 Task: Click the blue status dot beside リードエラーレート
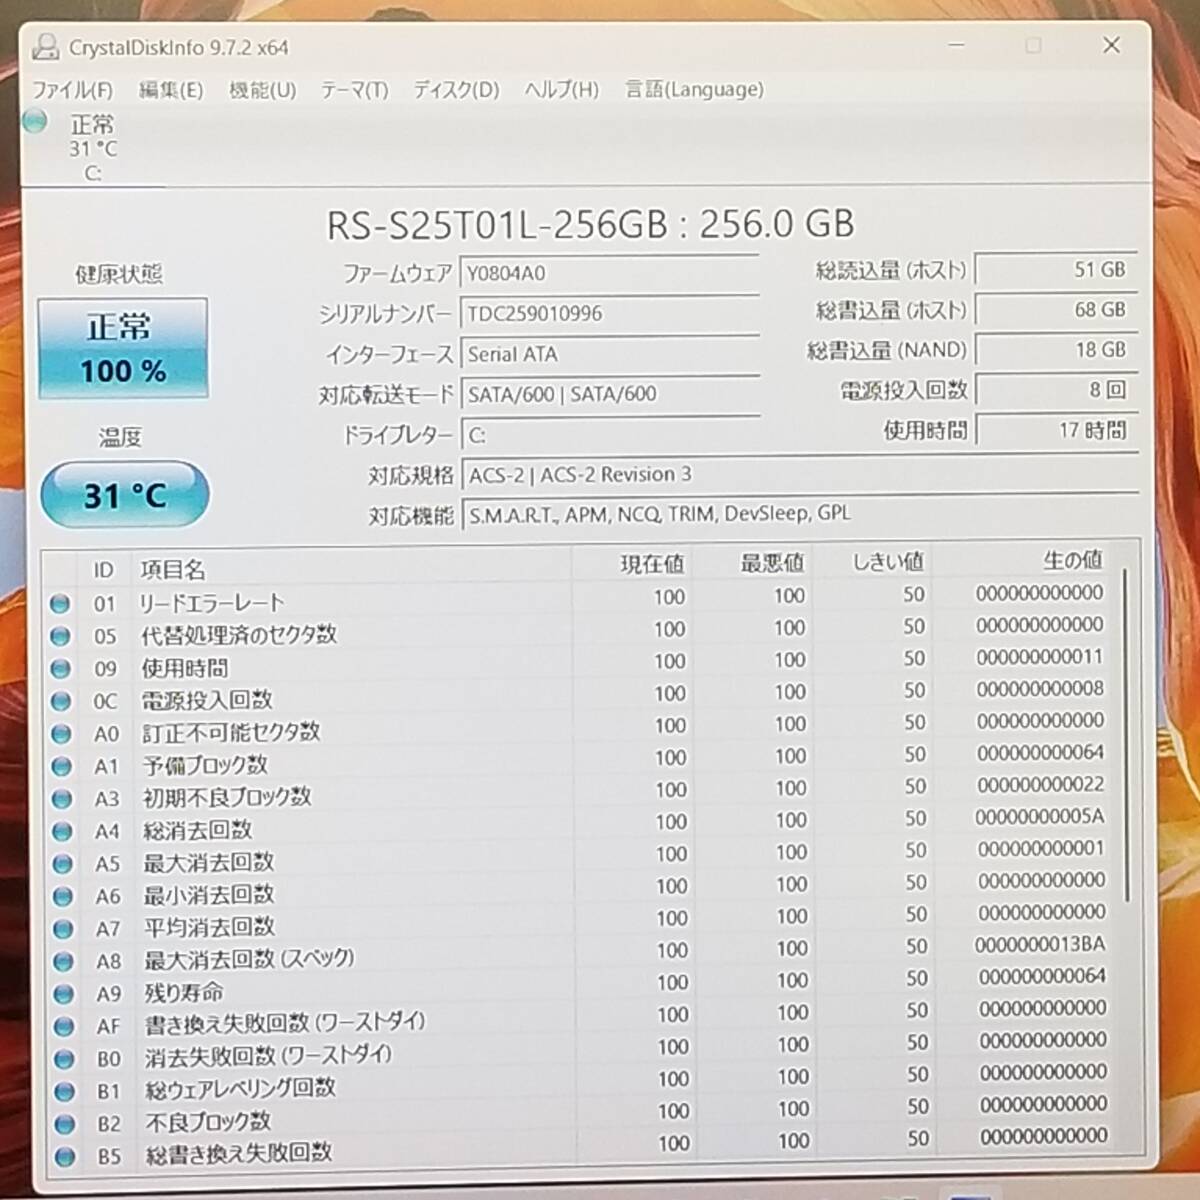pos(62,603)
